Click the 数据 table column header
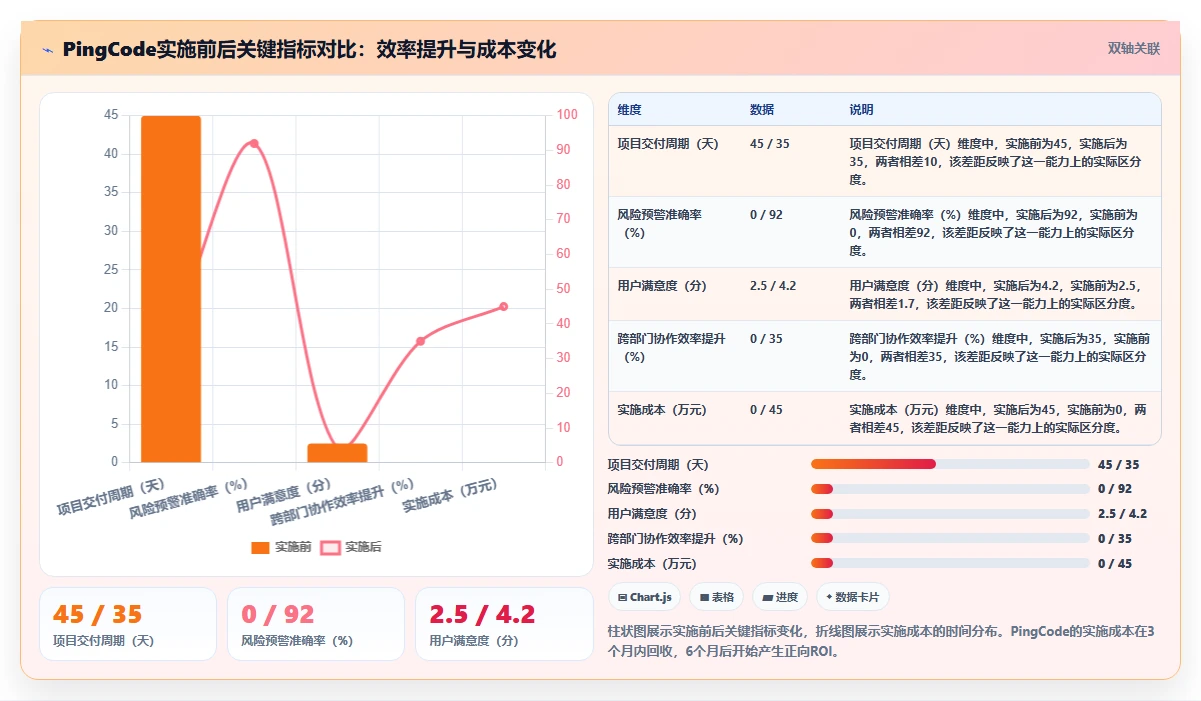 pyautogui.click(x=762, y=110)
